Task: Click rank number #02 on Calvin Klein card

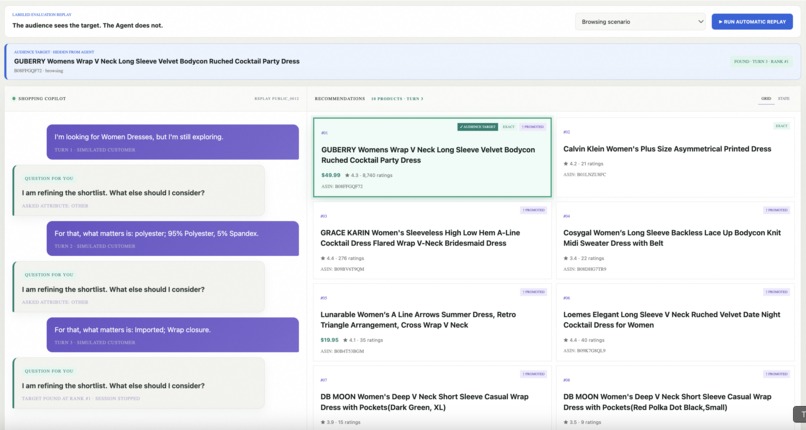Action: click(566, 132)
